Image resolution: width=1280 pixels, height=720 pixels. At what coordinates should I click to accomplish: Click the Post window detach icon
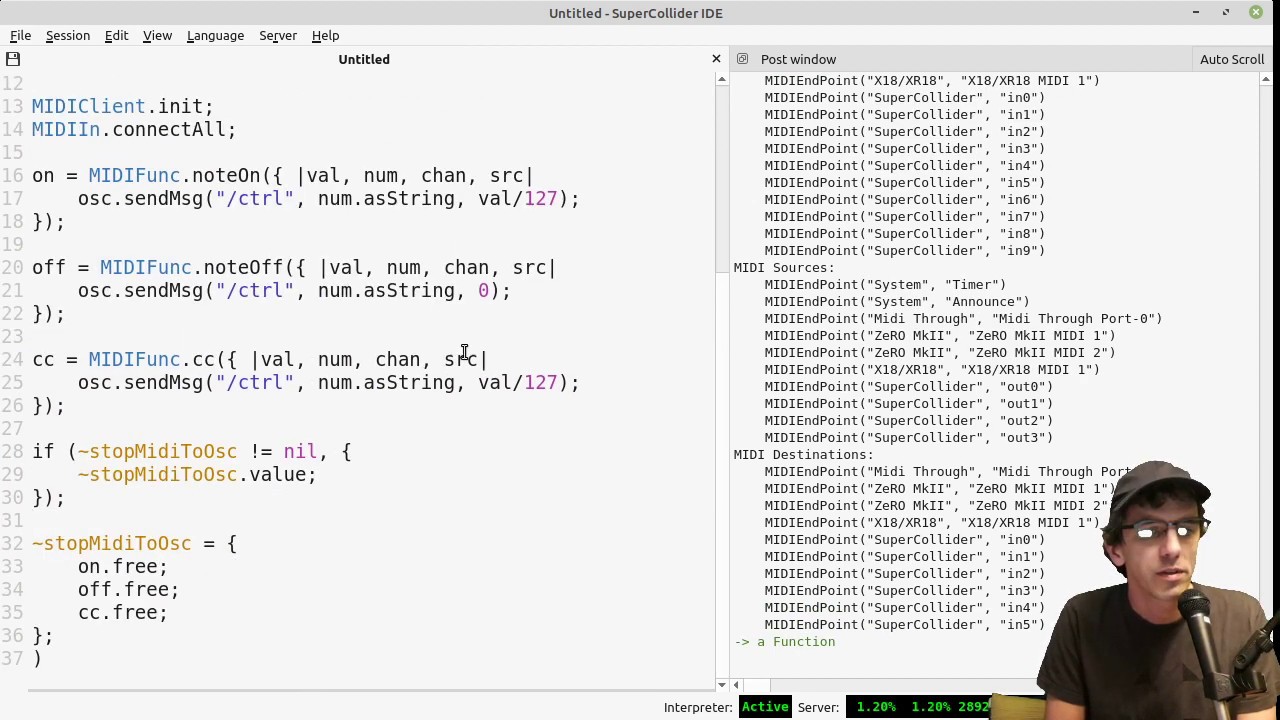(x=742, y=59)
